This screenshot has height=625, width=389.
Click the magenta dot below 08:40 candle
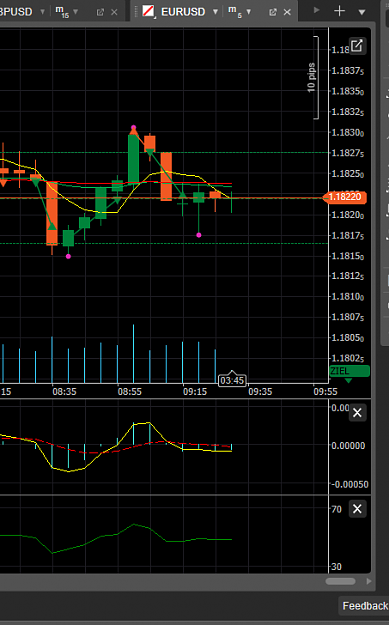coord(68,256)
